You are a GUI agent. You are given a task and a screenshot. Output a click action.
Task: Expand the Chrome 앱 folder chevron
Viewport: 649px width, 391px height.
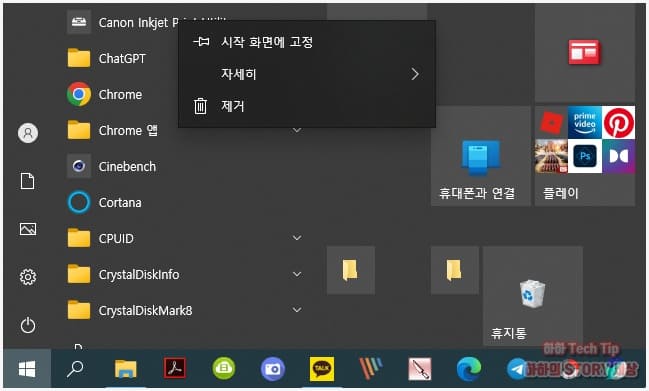[297, 130]
